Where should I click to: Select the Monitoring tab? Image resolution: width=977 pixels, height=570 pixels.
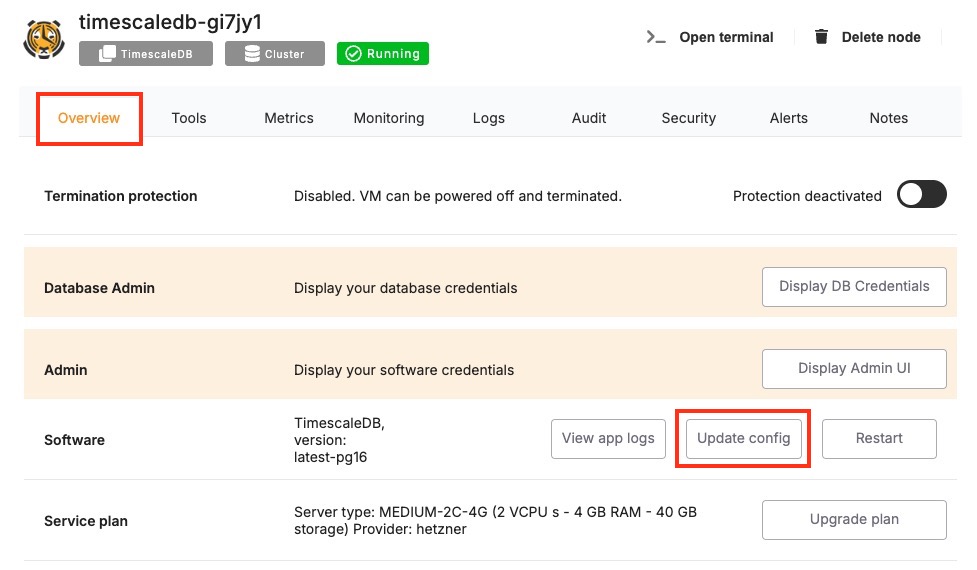point(389,118)
